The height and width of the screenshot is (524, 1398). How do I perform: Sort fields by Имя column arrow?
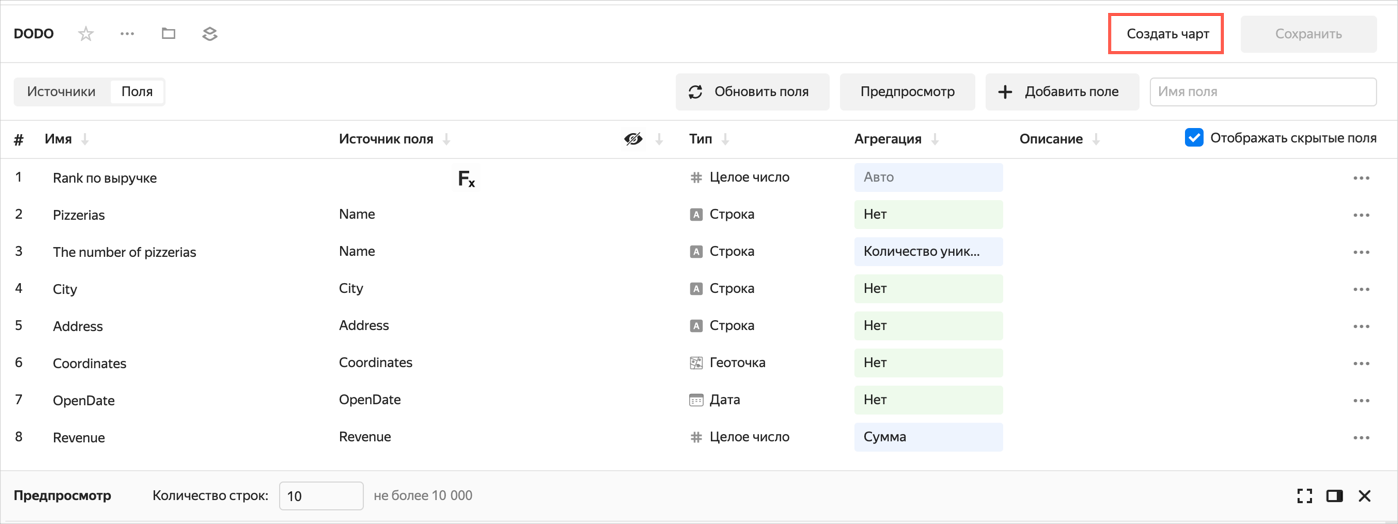point(85,140)
